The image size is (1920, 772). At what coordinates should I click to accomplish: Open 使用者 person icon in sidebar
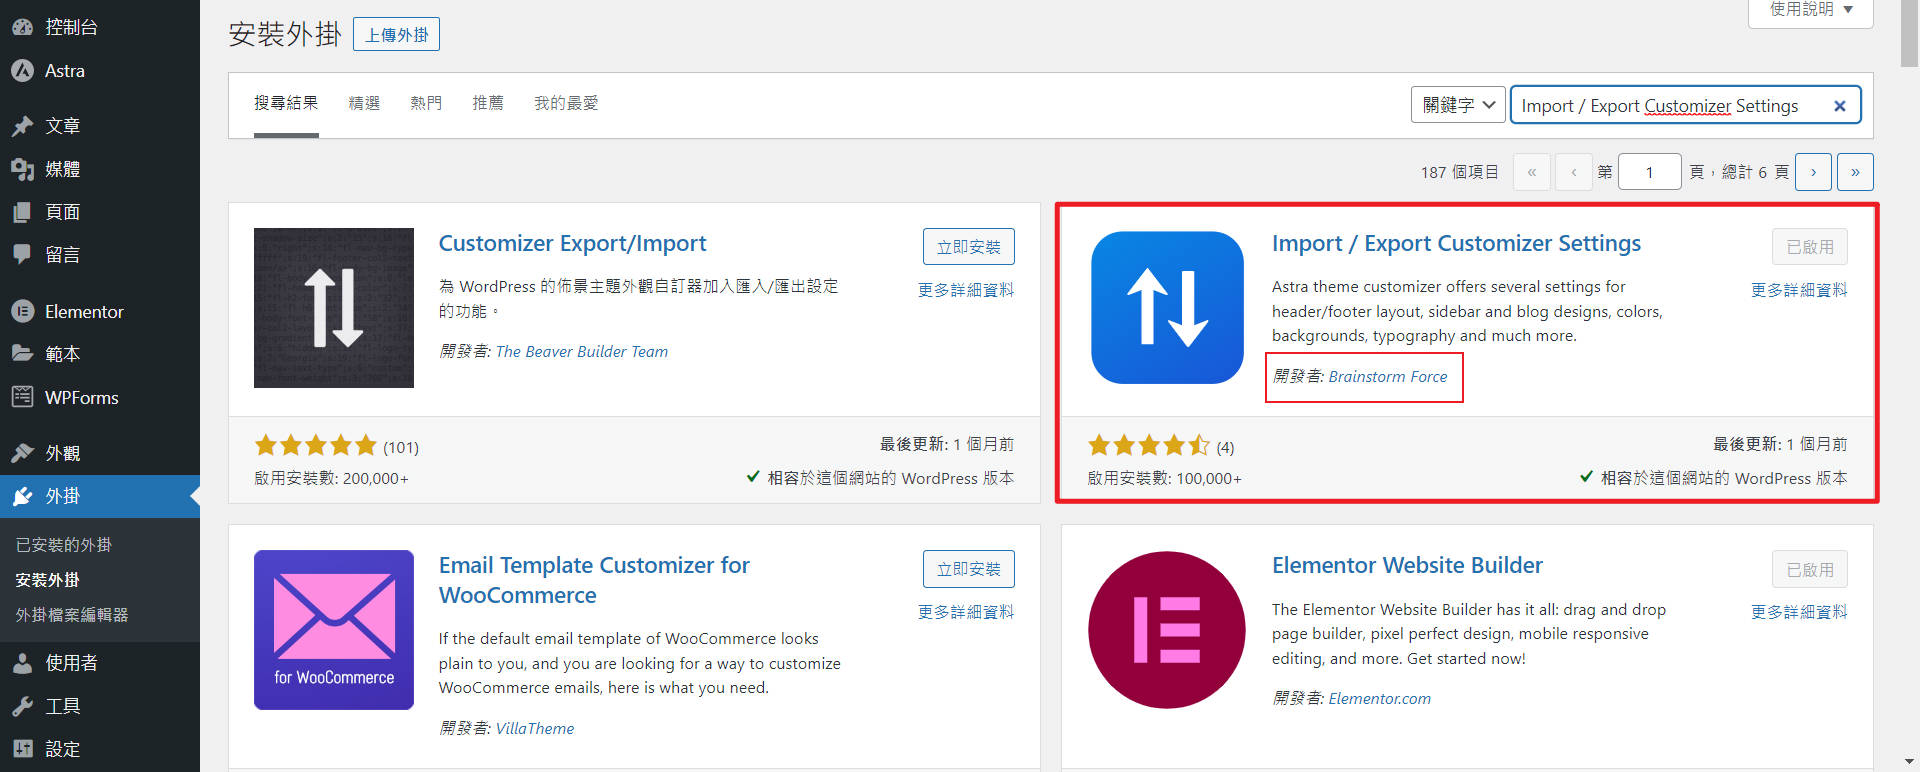tap(22, 663)
